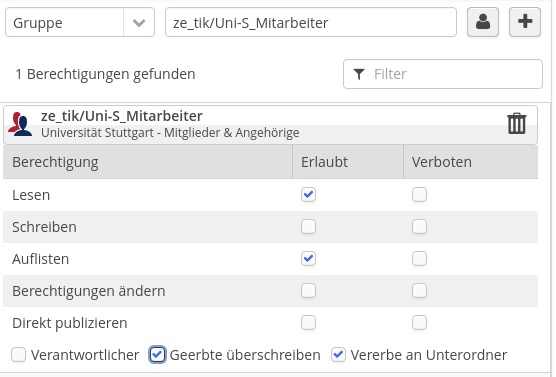The height and width of the screenshot is (377, 556).
Task: Check Direkt publizieren Verboten checkbox
Action: [419, 323]
